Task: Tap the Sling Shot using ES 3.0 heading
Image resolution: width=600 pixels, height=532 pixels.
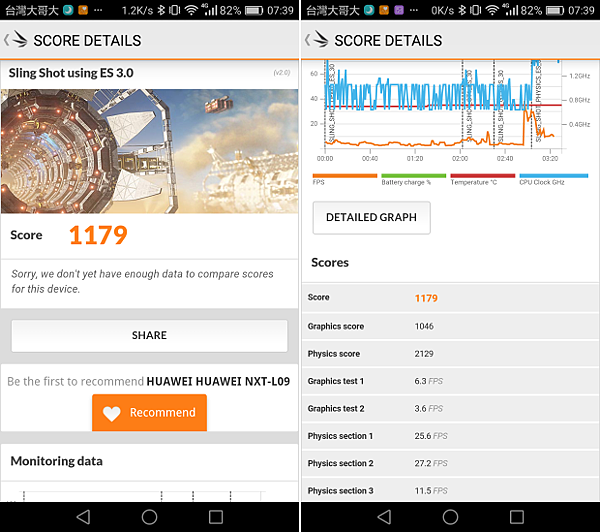Action: (71, 73)
